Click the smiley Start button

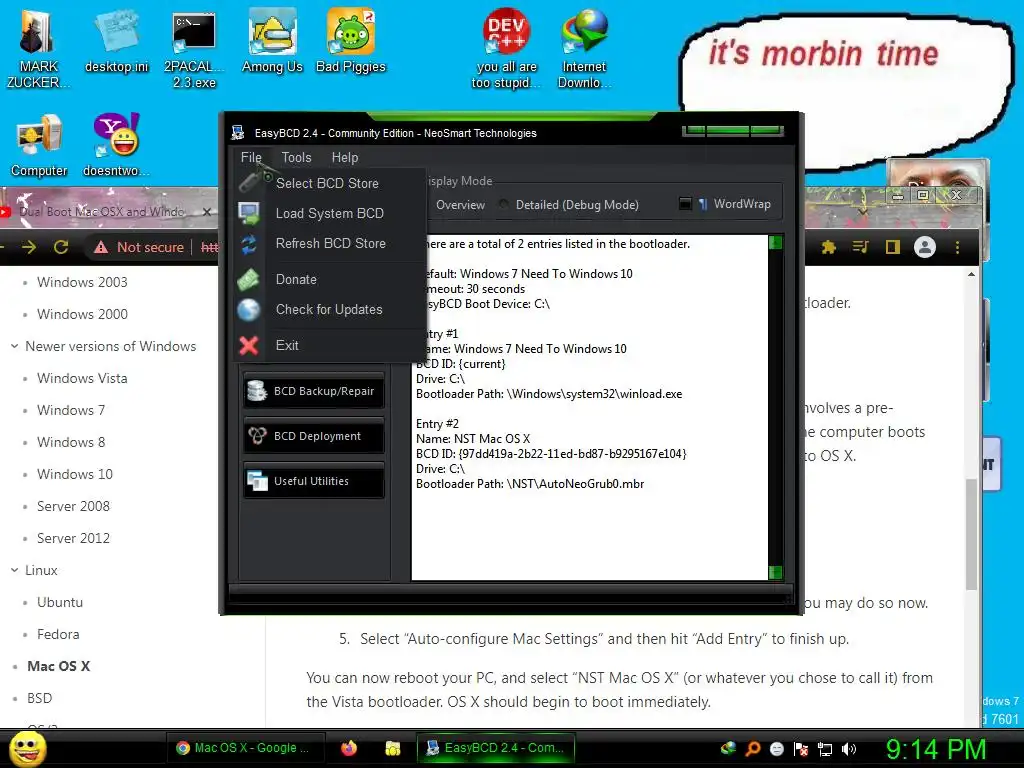click(27, 748)
